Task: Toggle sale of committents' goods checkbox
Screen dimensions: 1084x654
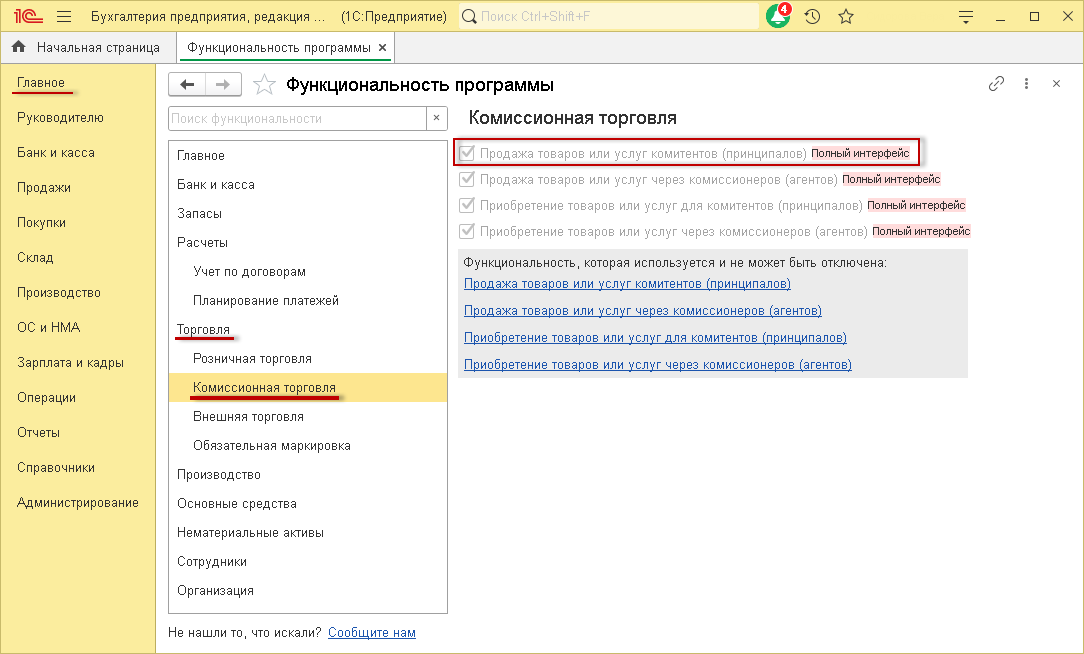Action: (x=466, y=154)
